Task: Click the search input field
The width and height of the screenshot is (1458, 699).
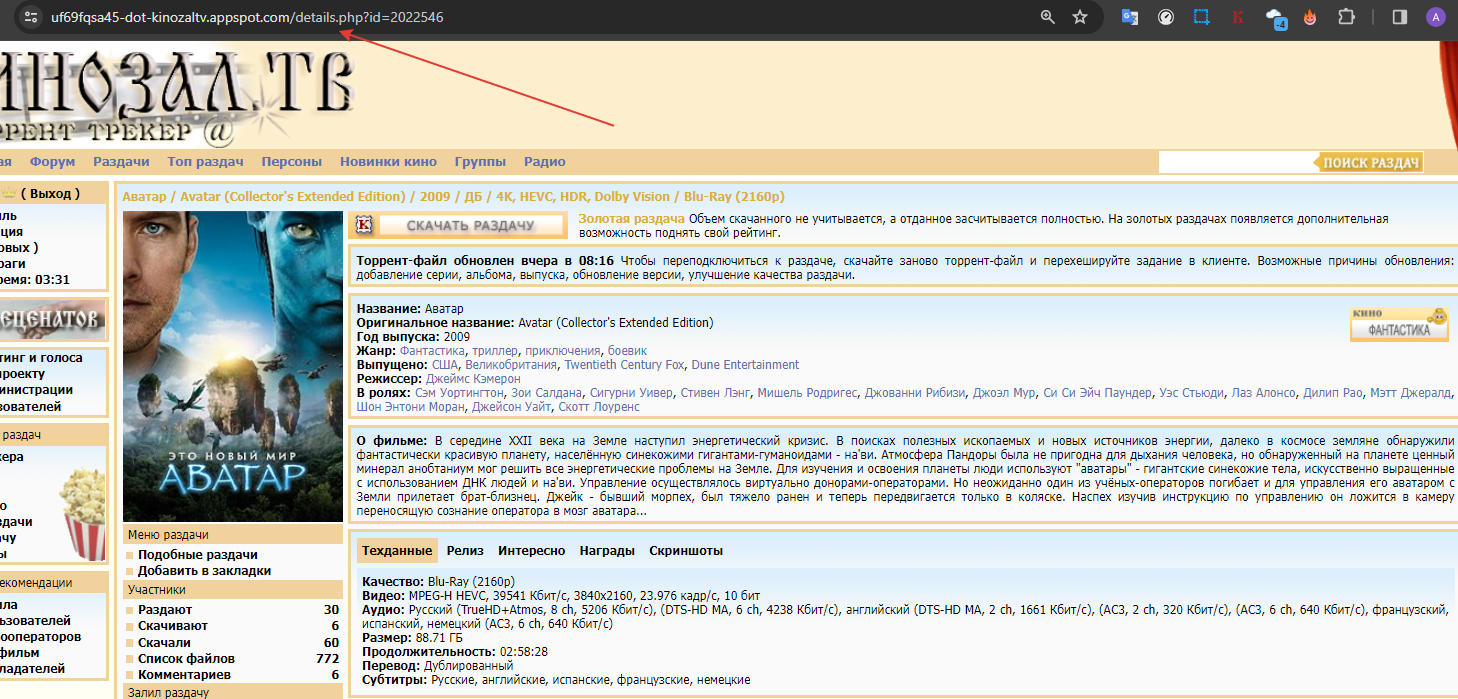Action: (1235, 162)
